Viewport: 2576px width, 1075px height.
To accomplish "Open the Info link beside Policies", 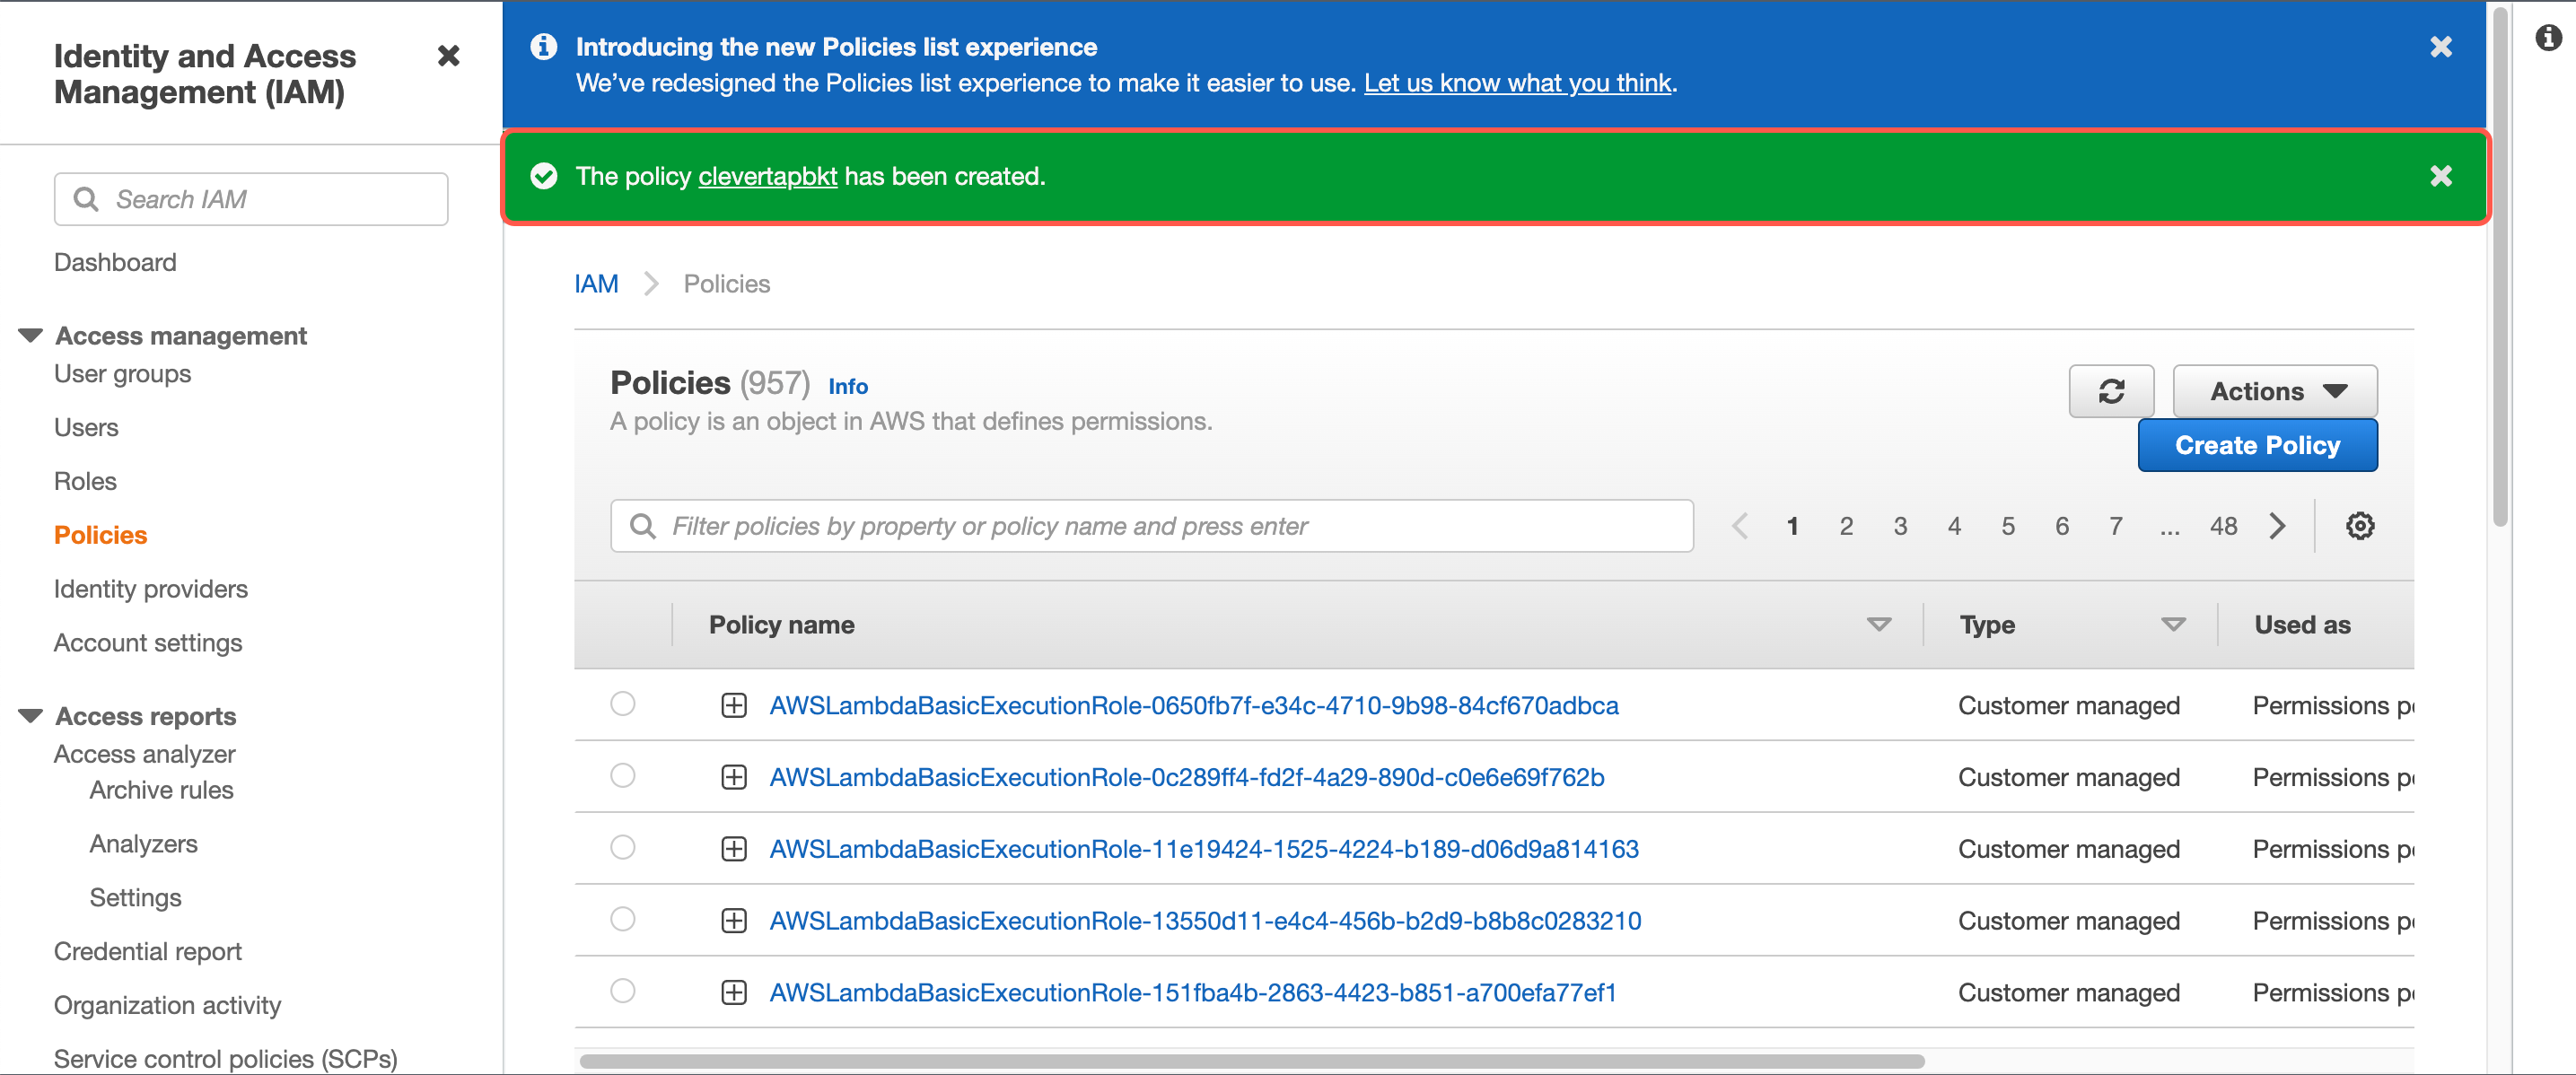I will tap(848, 386).
